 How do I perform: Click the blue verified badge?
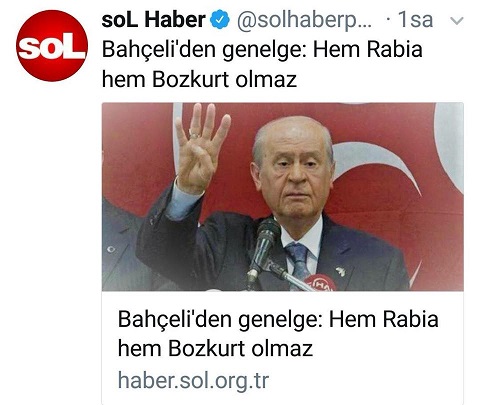[220, 20]
